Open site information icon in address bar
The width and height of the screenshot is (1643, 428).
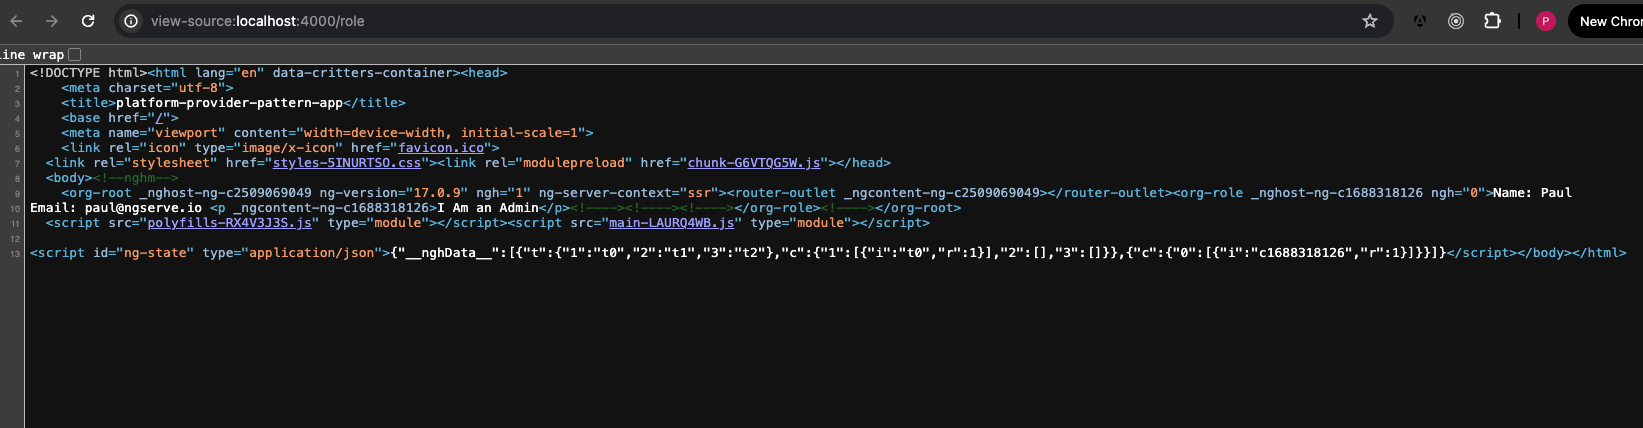coord(131,21)
